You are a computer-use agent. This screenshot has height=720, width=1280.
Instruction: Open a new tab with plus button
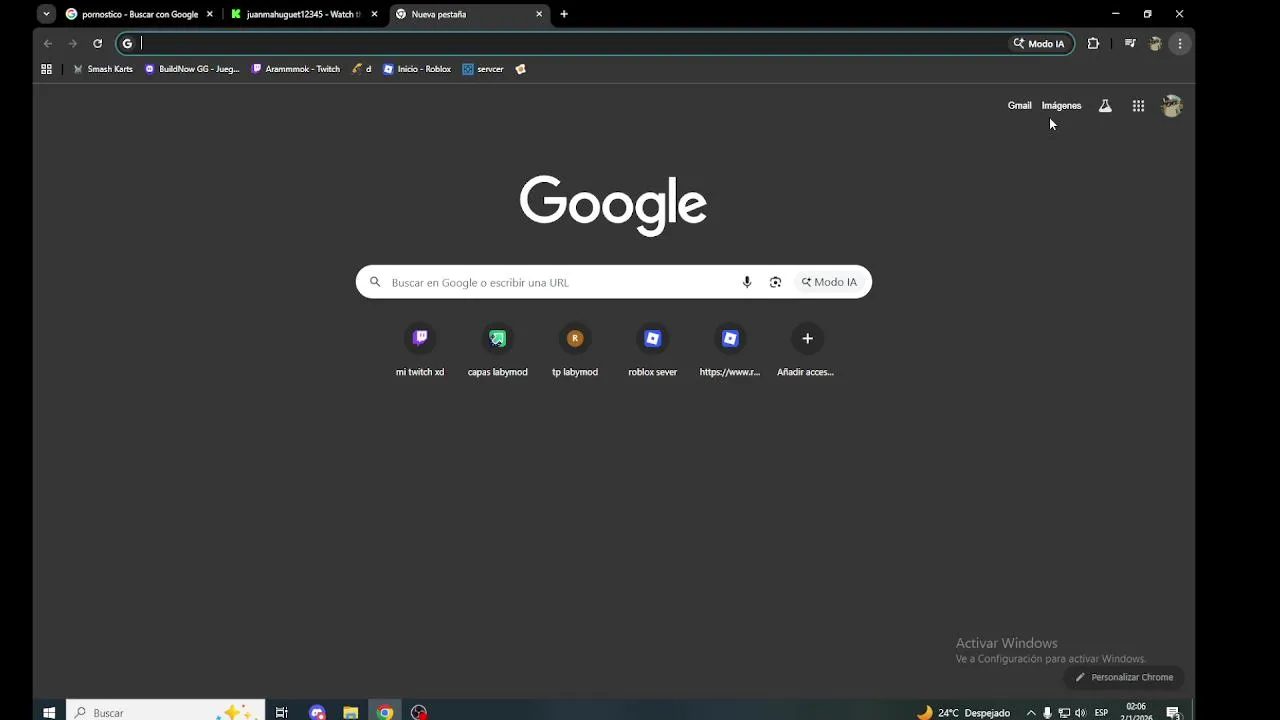click(564, 14)
